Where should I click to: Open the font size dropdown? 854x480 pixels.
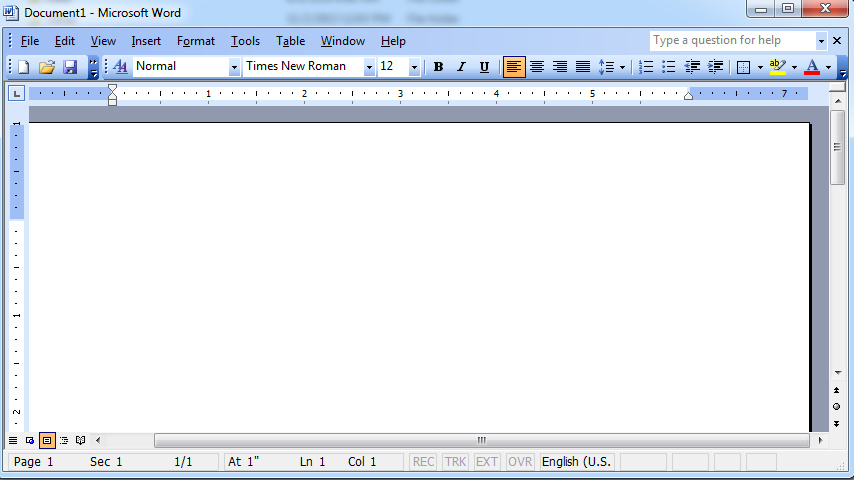pos(414,67)
